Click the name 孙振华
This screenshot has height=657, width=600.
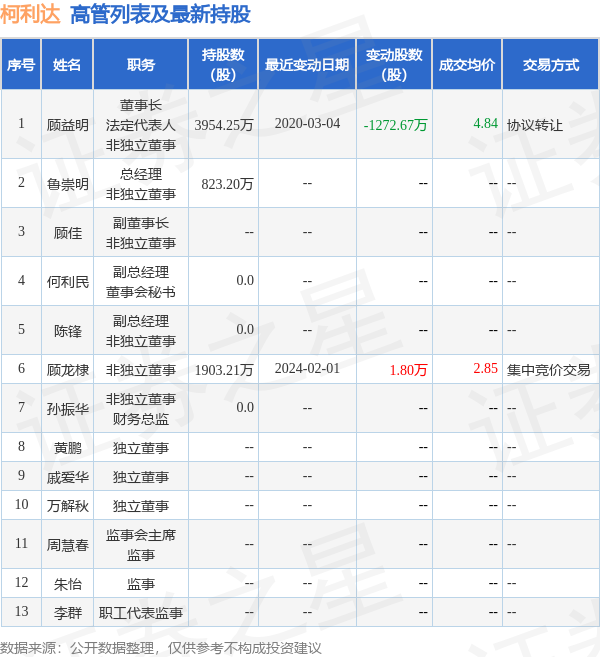(x=67, y=409)
